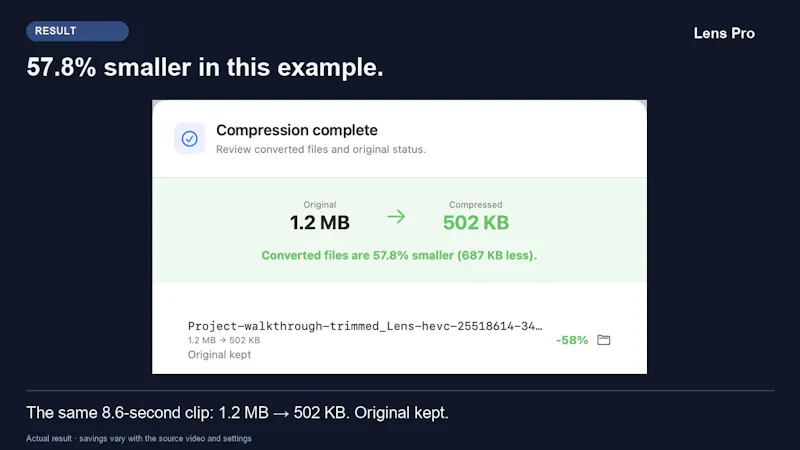Click the green summary banner area
This screenshot has height=450, width=800.
point(399,230)
